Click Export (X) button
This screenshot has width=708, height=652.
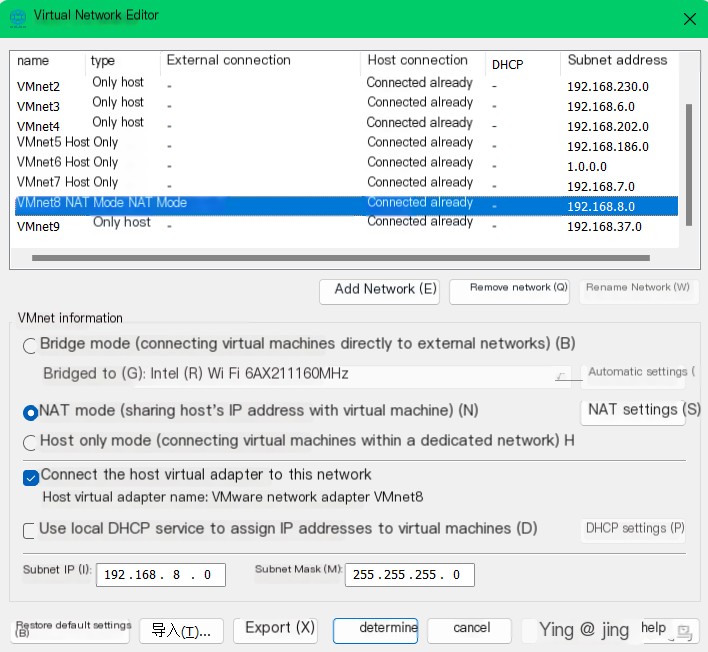[x=275, y=630]
